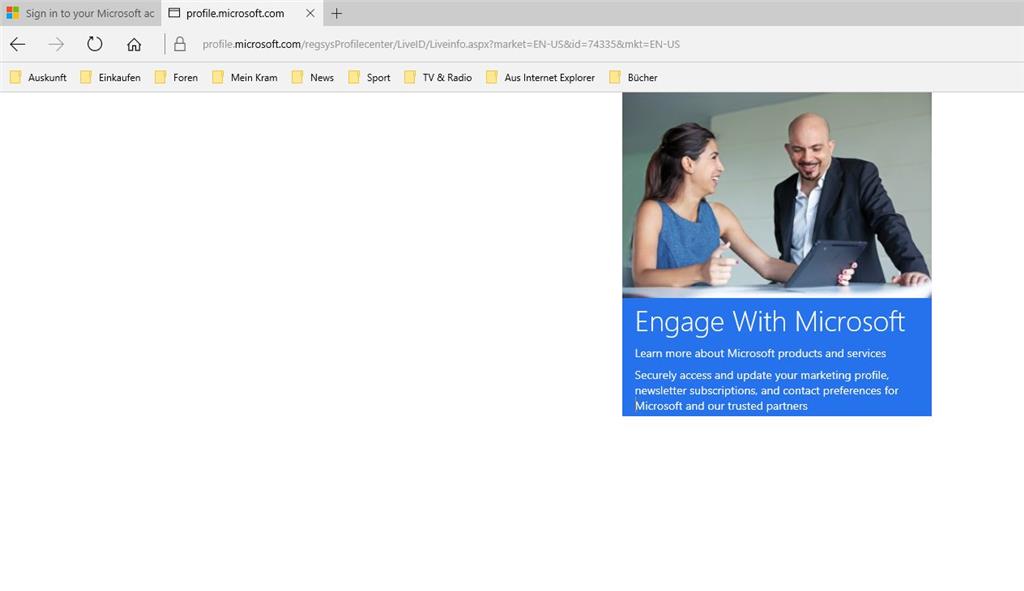The image size is (1024, 591).
Task: Switch to Sign in to your Microsoft tab
Action: pyautogui.click(x=81, y=13)
